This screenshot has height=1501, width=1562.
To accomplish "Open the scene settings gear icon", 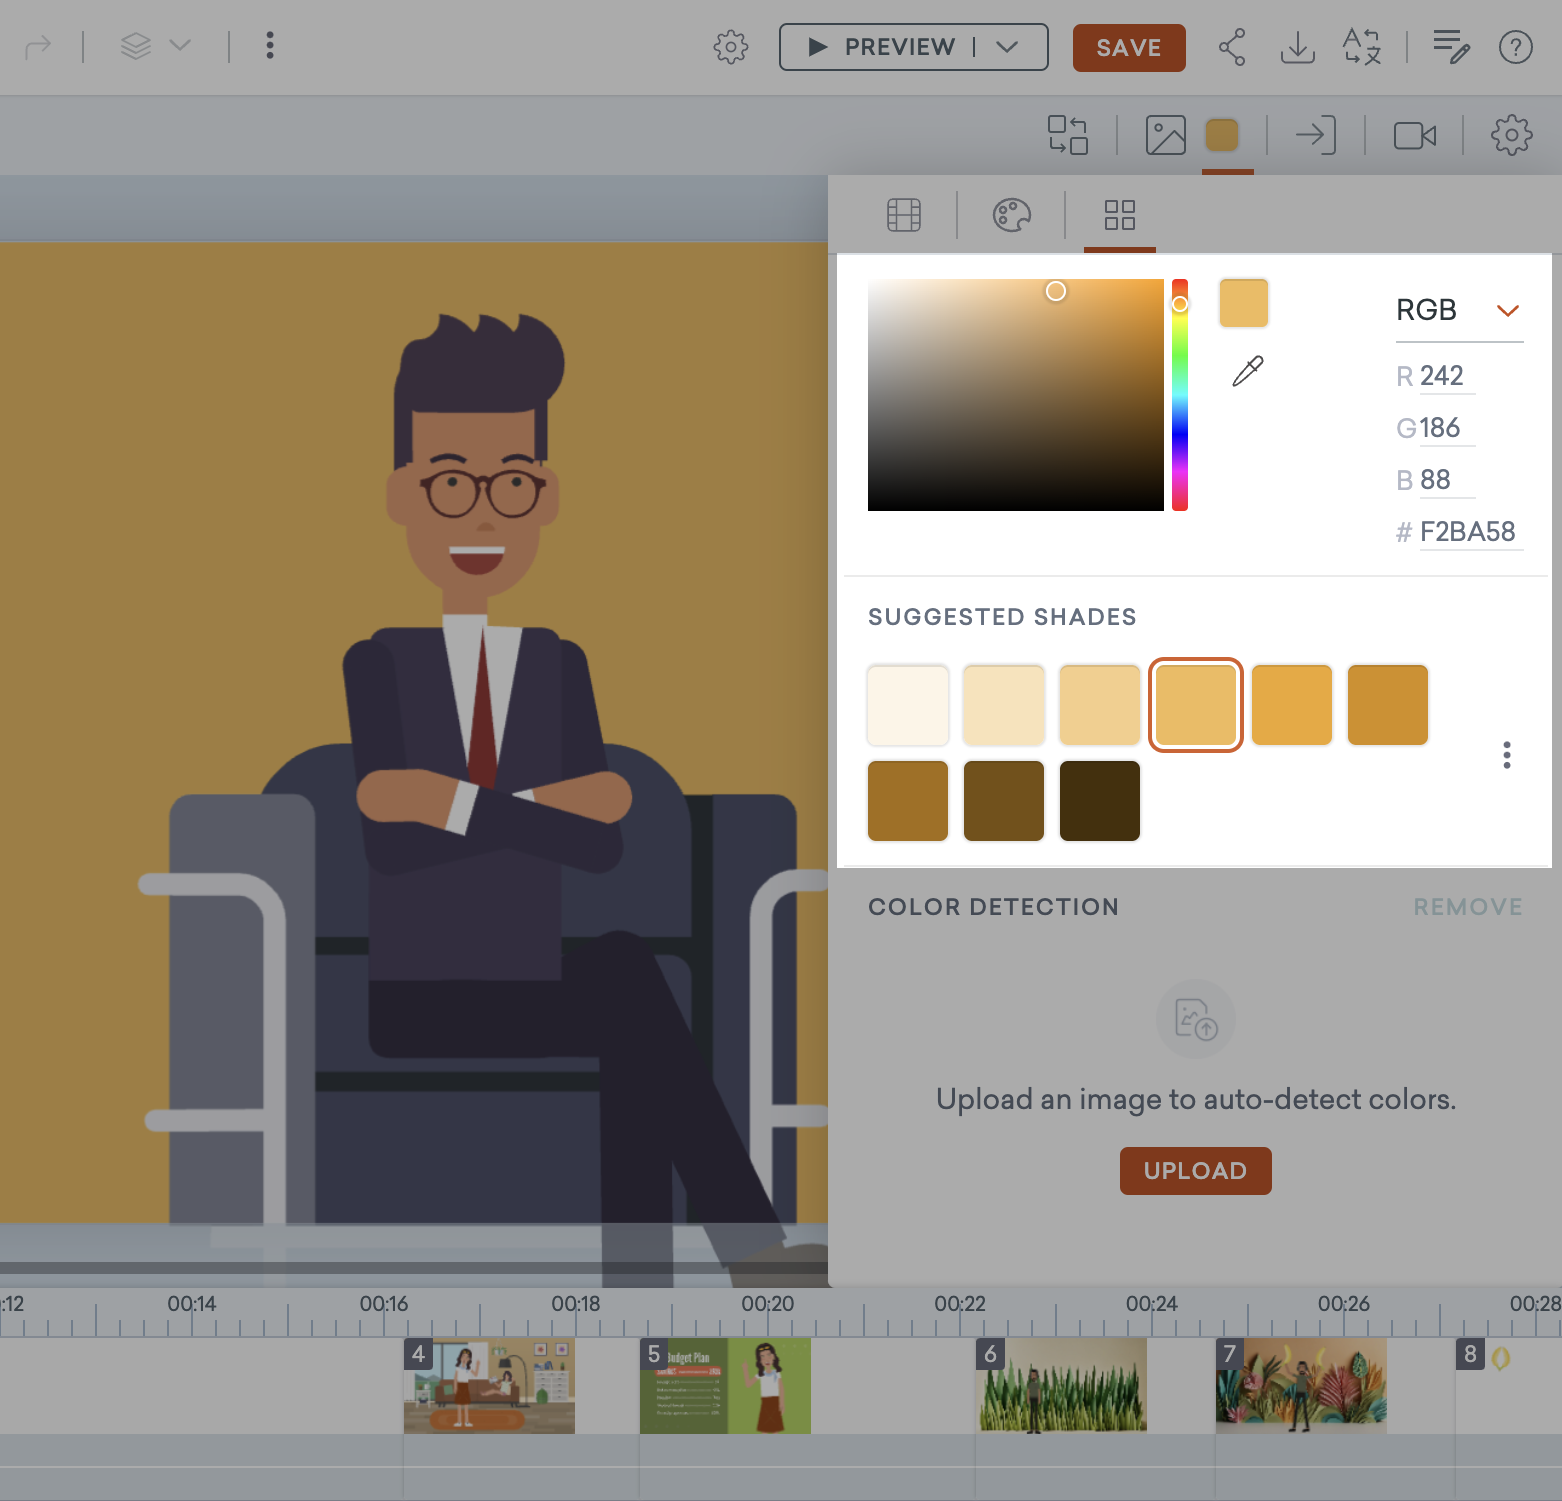I will (x=1511, y=135).
